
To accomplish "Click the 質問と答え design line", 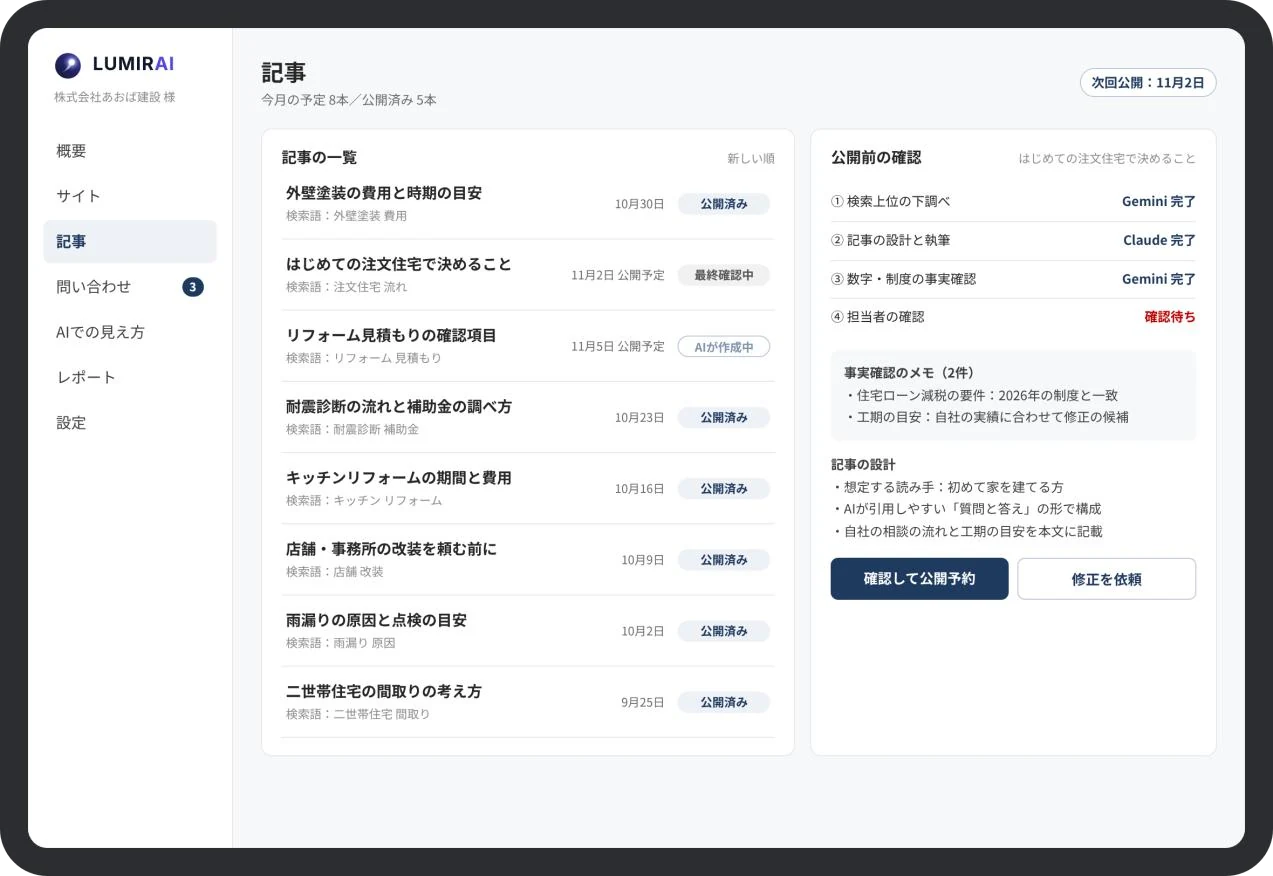I will pos(966,509).
